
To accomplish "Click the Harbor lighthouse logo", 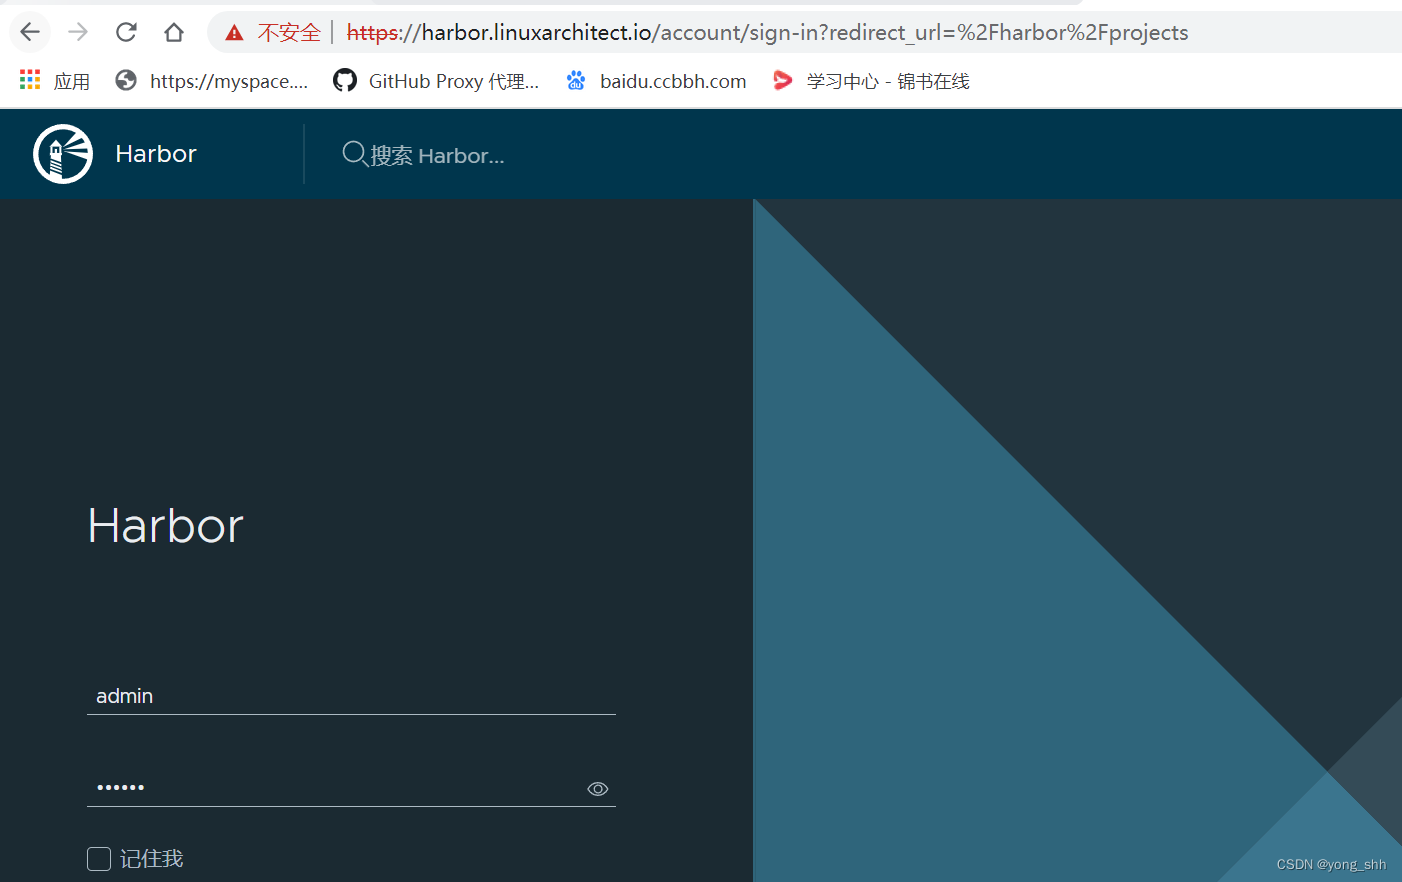I will tap(63, 154).
